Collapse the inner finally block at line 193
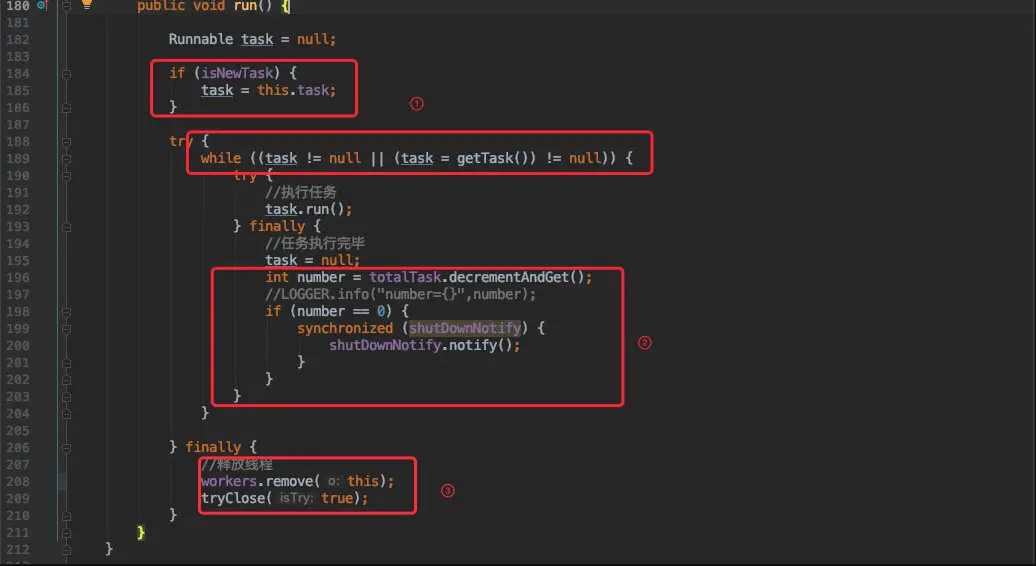The height and width of the screenshot is (566, 1036). point(66,227)
